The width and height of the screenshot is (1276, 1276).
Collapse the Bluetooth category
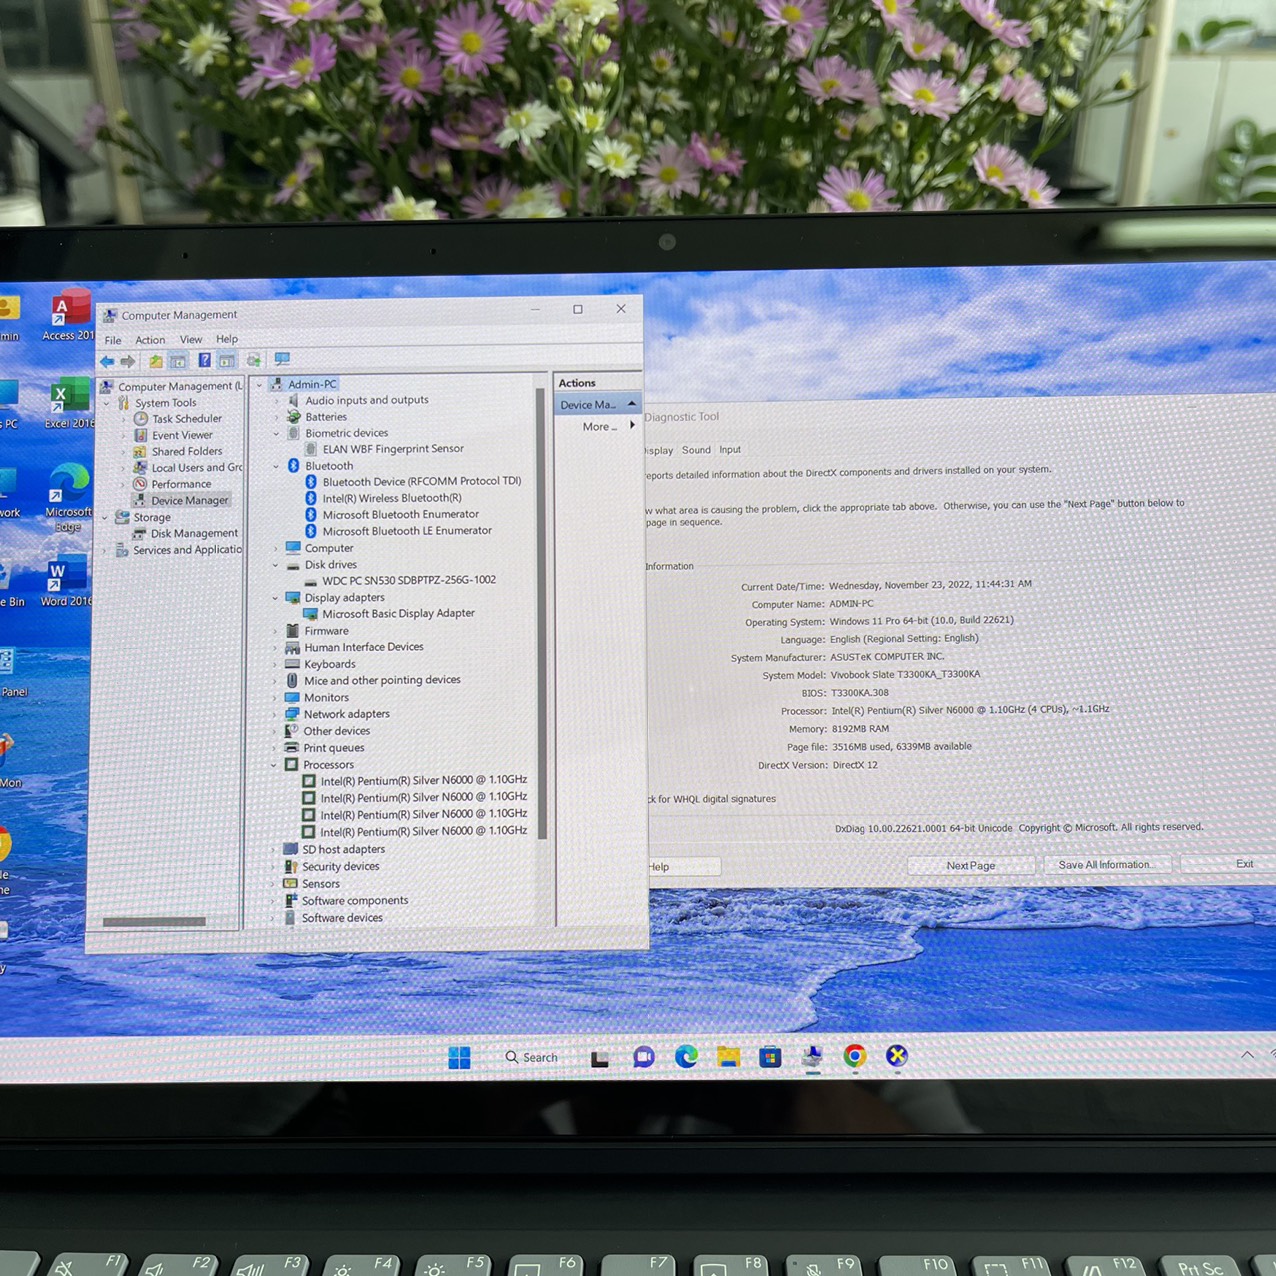pyautogui.click(x=276, y=466)
